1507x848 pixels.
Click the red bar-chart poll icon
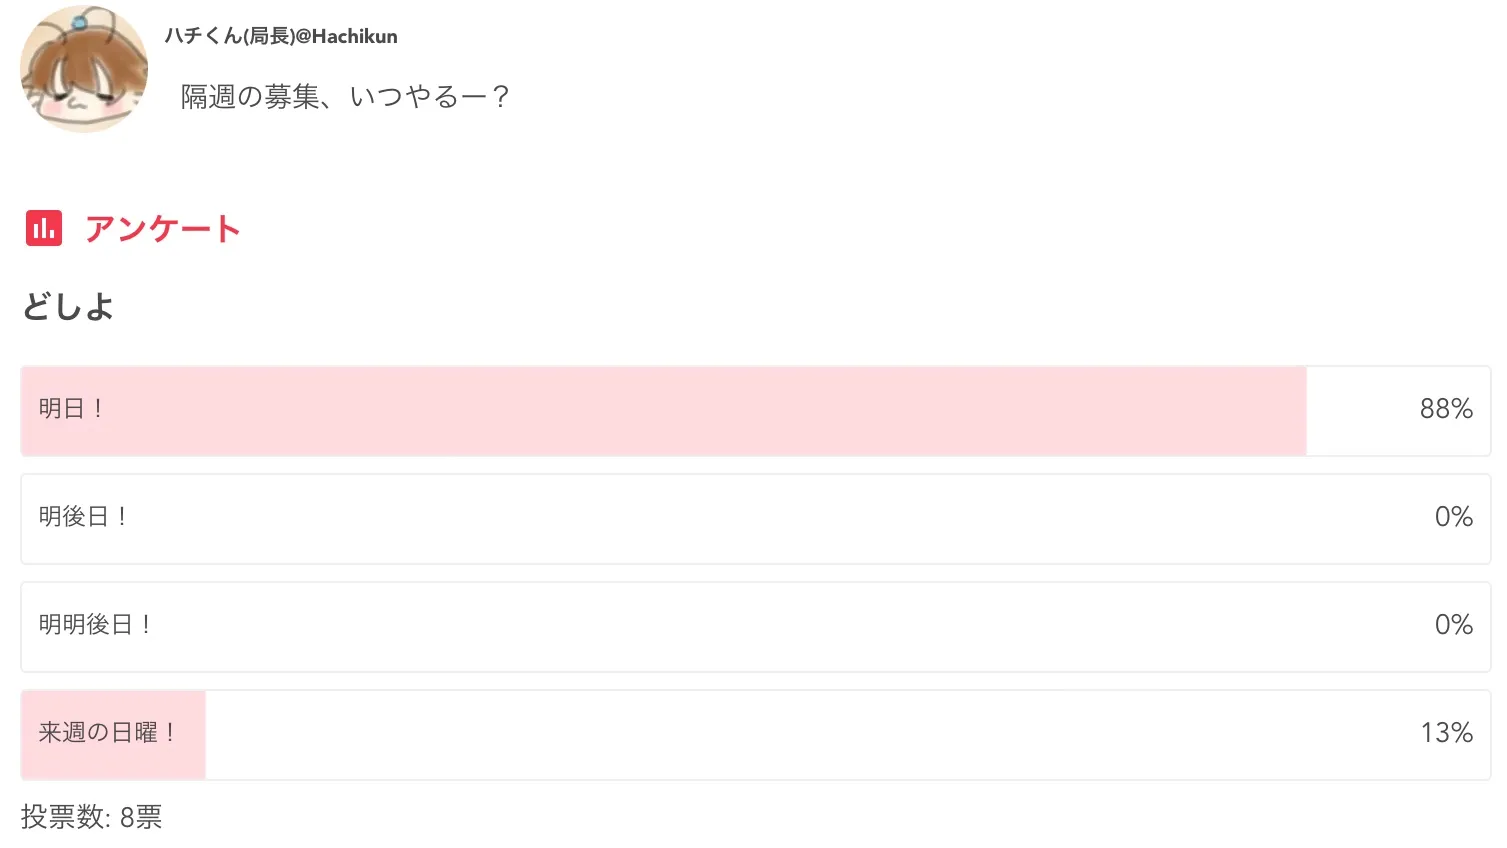pyautogui.click(x=44, y=228)
